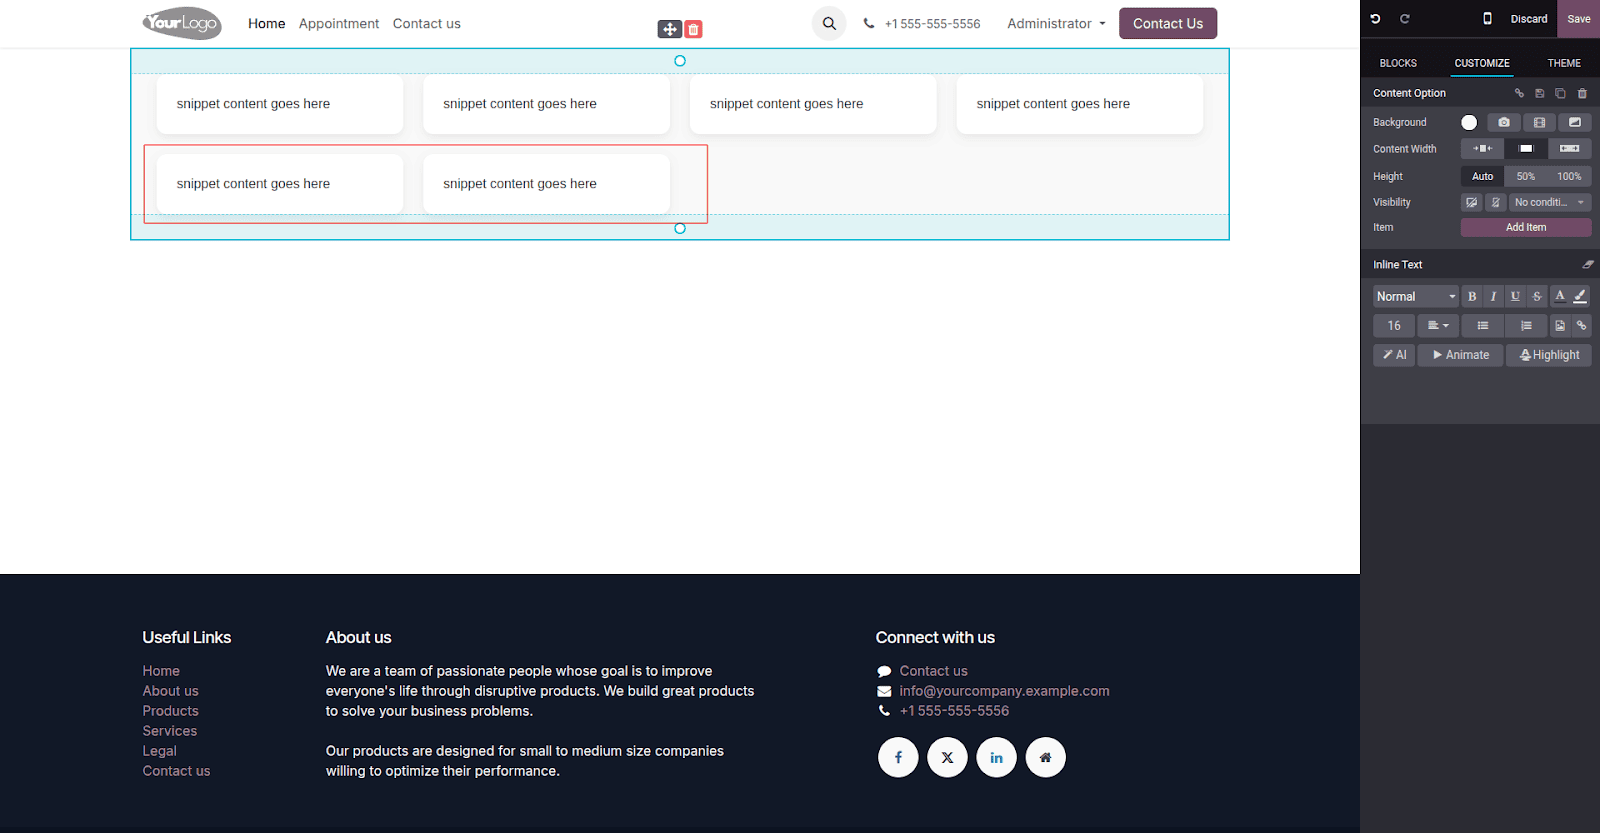Image resolution: width=1600 pixels, height=833 pixels.
Task: Click the link icon beside Content Option
Action: click(x=1519, y=93)
